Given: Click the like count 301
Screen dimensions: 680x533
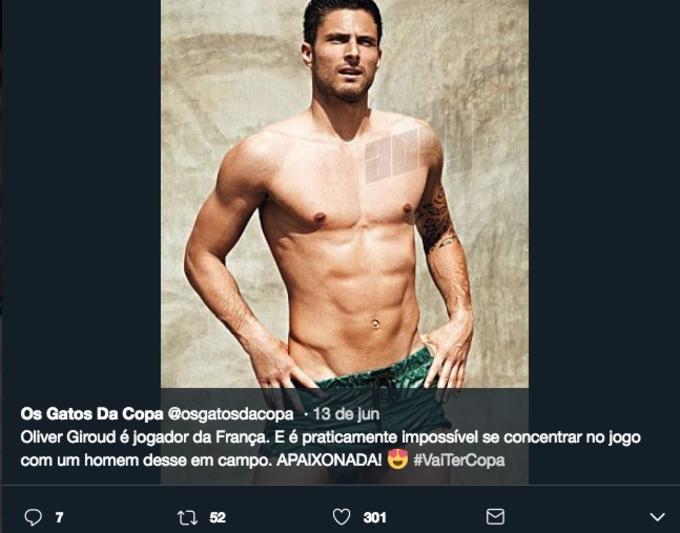Looking at the screenshot, I should (x=375, y=517).
